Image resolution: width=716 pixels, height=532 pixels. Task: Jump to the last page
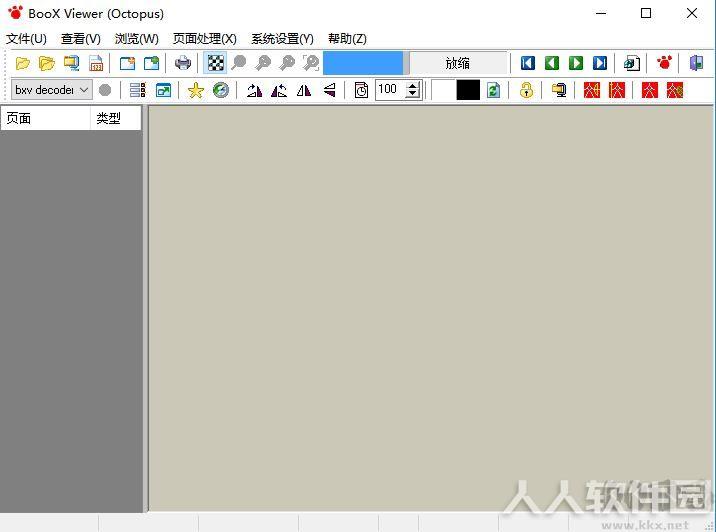coord(600,63)
